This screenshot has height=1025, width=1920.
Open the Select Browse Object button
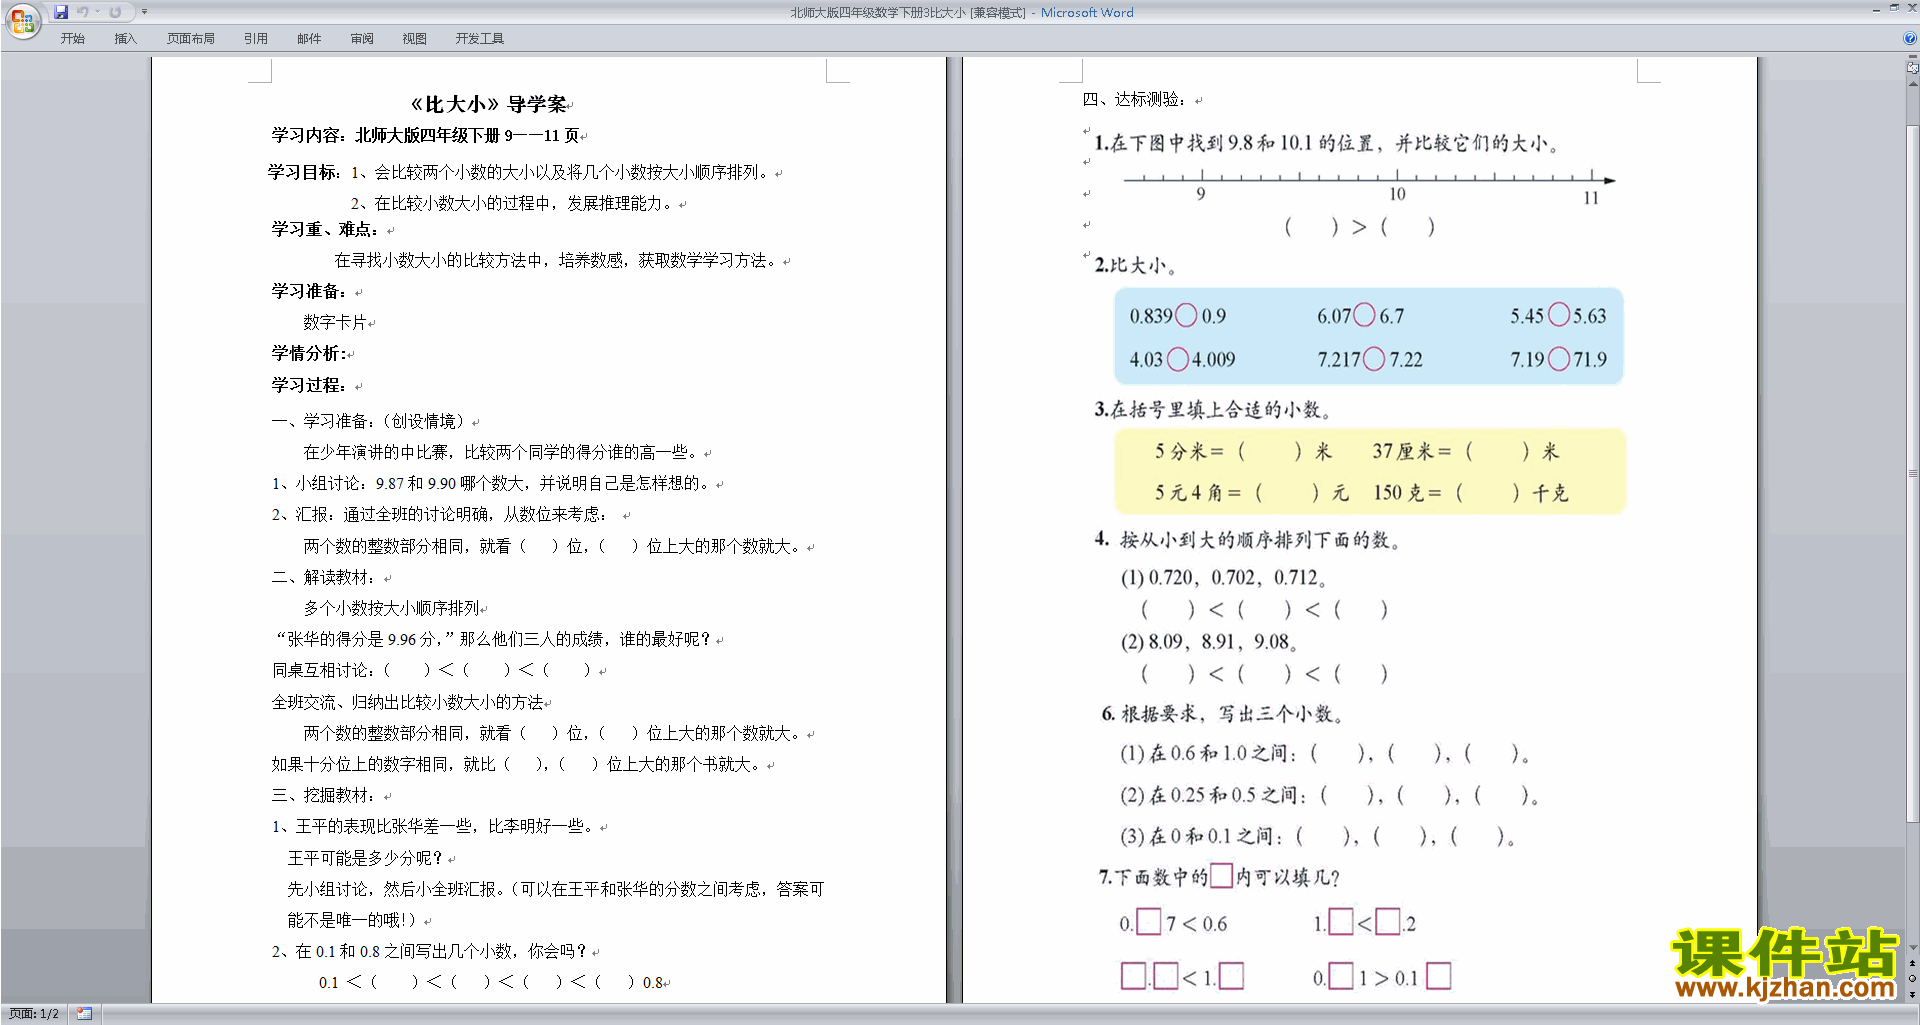pyautogui.click(x=1913, y=979)
